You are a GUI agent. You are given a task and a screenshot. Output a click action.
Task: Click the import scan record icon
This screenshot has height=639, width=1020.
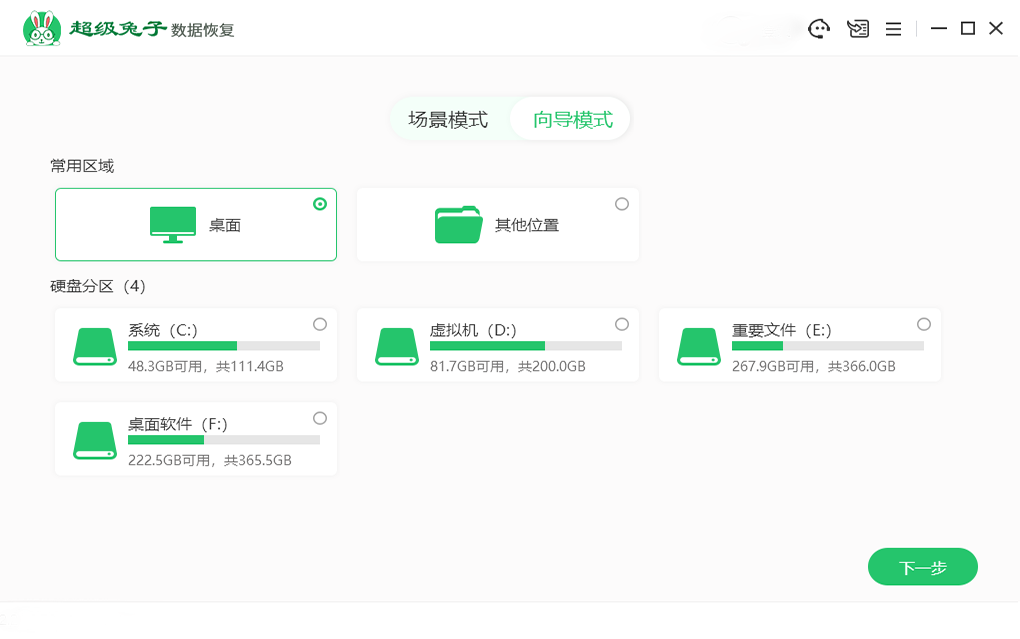pyautogui.click(x=857, y=29)
